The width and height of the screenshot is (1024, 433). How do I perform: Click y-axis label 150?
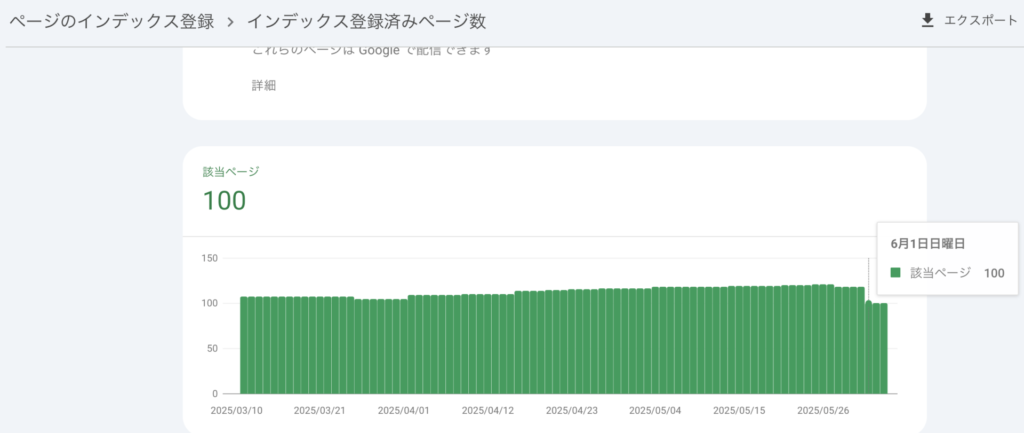click(210, 259)
